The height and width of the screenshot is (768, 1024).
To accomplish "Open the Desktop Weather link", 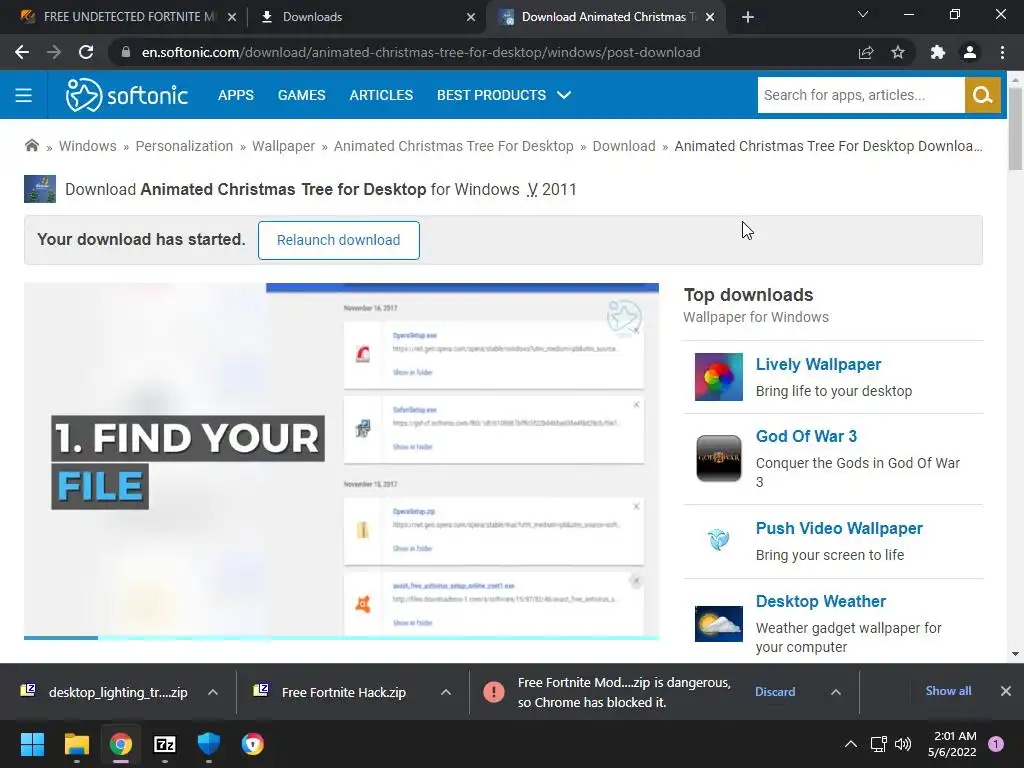I will [x=820, y=601].
